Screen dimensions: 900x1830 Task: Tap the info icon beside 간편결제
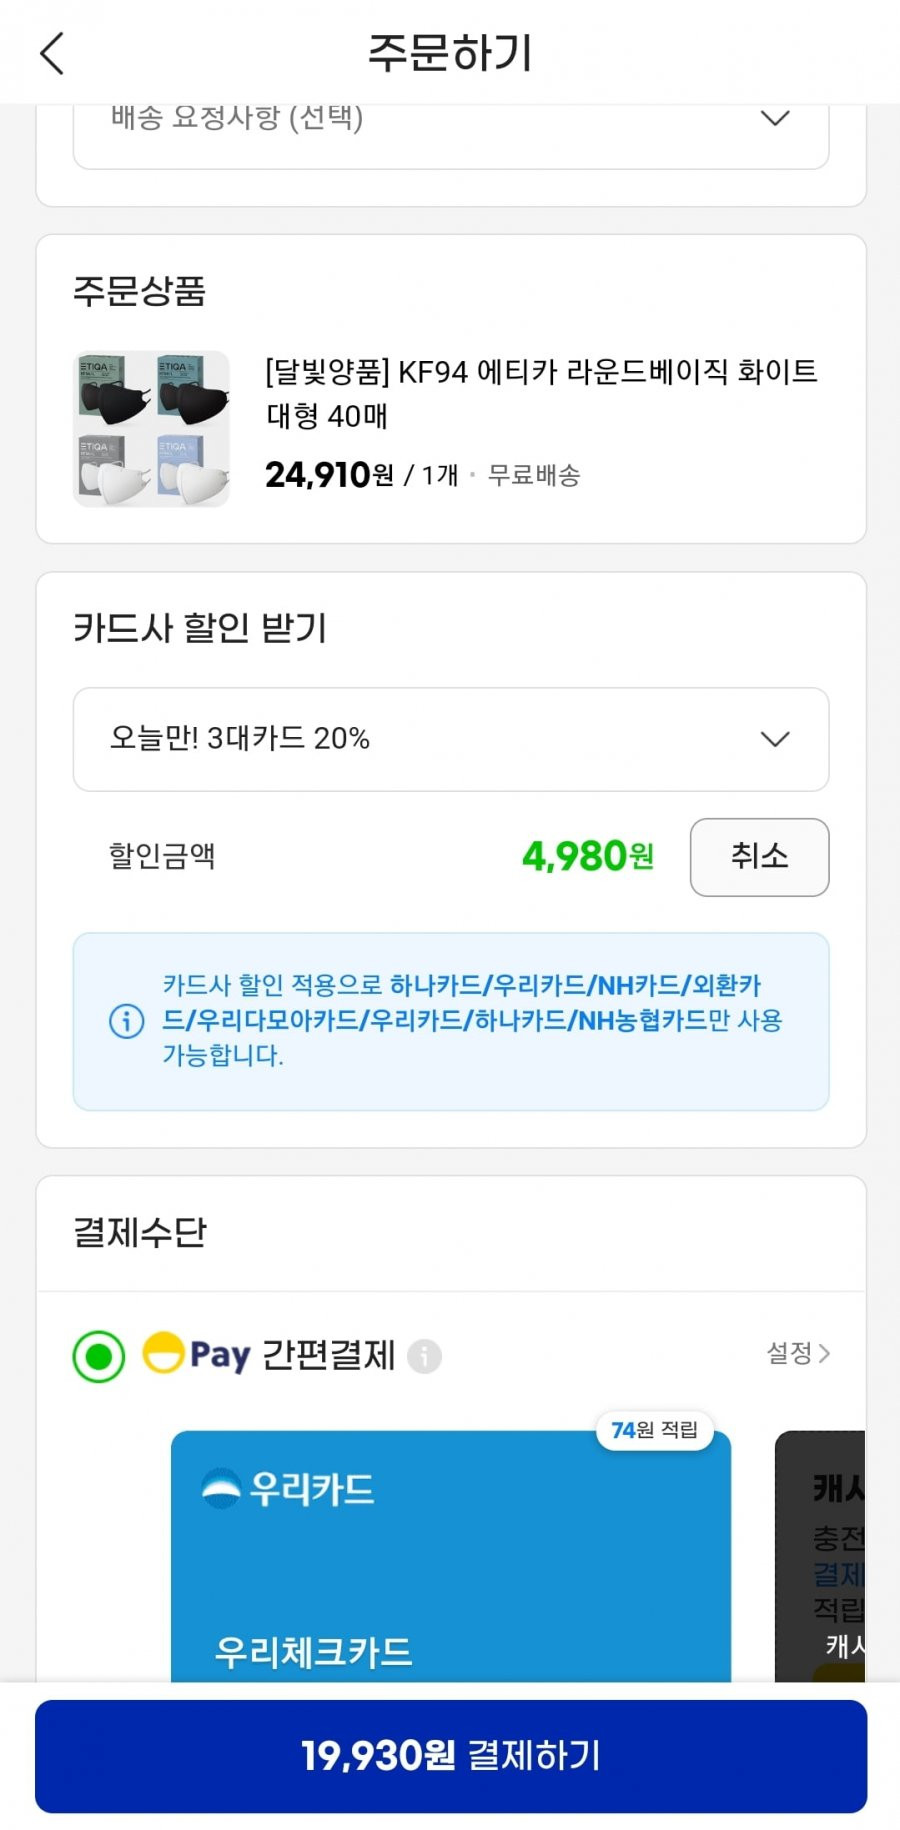point(424,1356)
